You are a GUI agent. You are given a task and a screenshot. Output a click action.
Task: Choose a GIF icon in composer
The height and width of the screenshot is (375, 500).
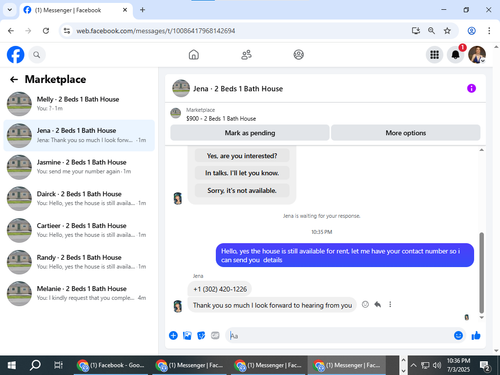point(215,335)
